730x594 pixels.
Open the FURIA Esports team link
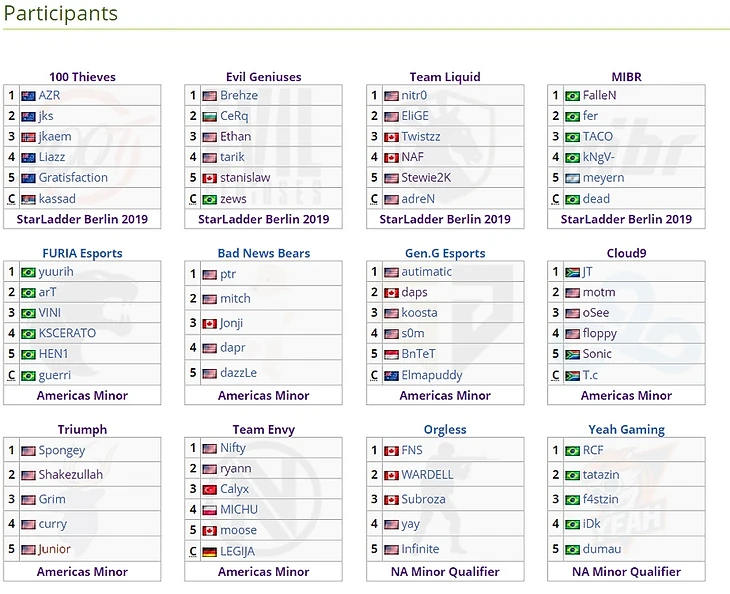pos(82,253)
